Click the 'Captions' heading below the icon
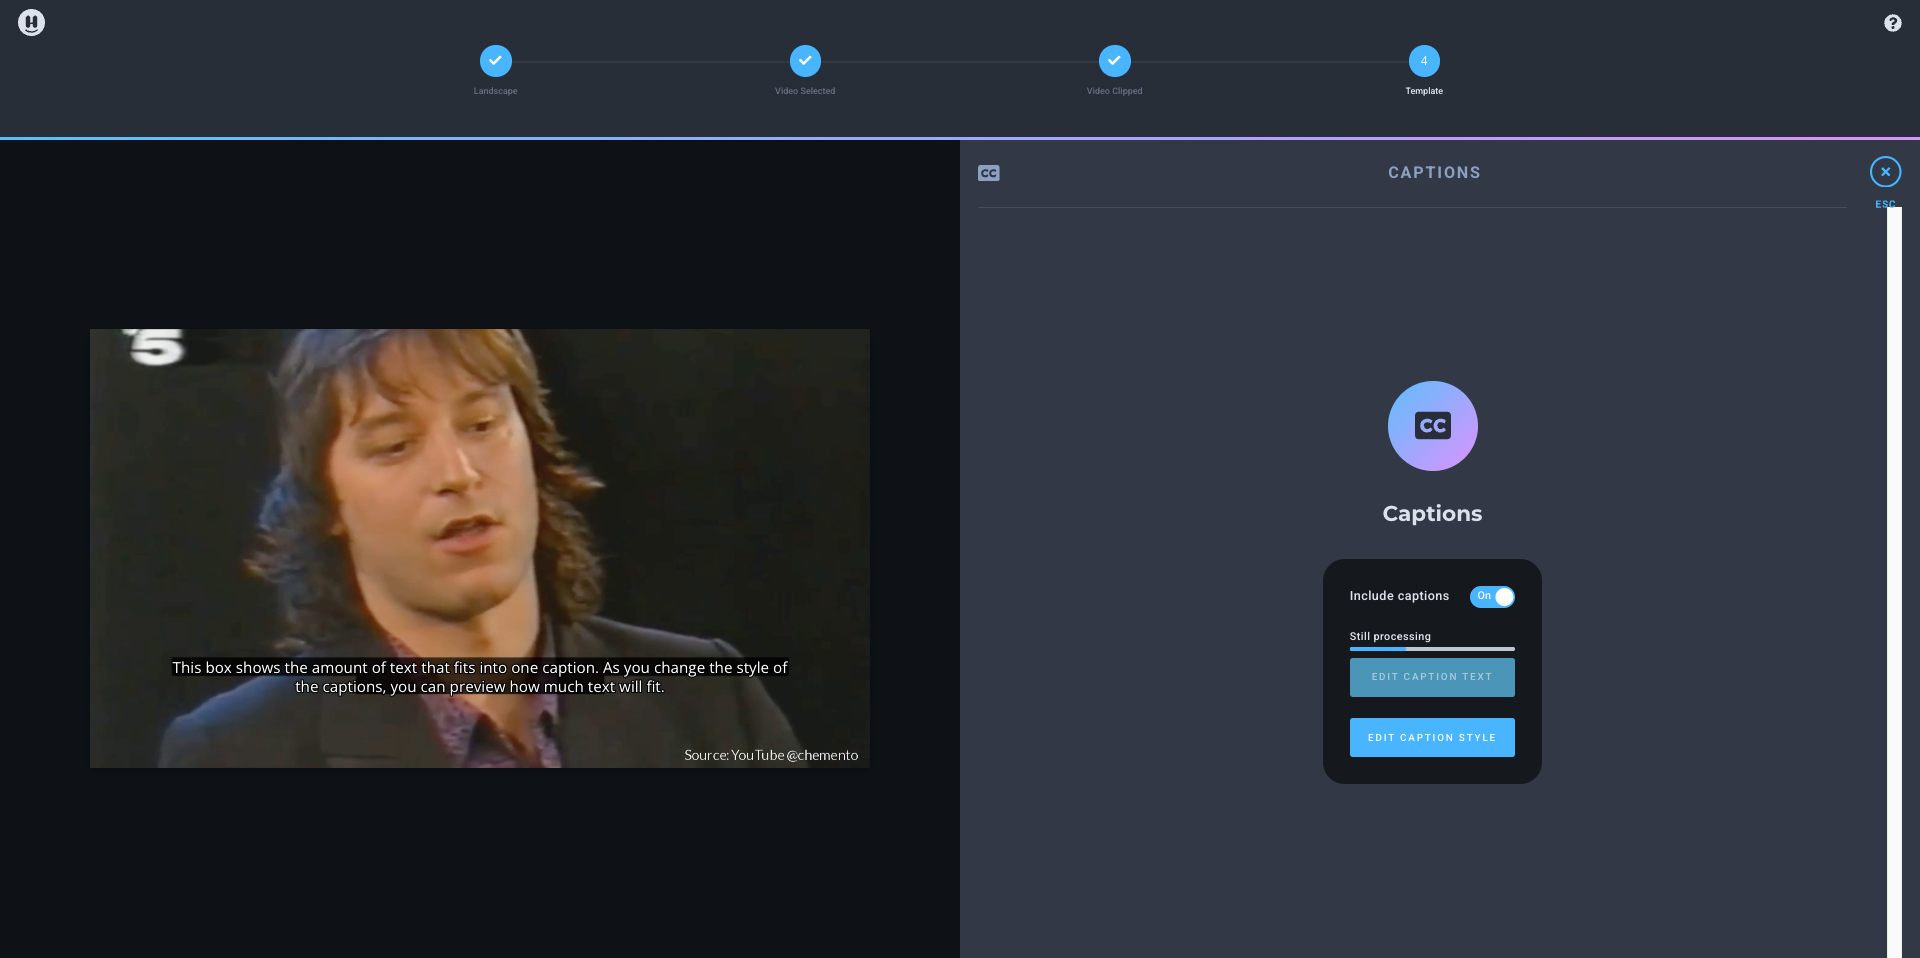 (1432, 514)
